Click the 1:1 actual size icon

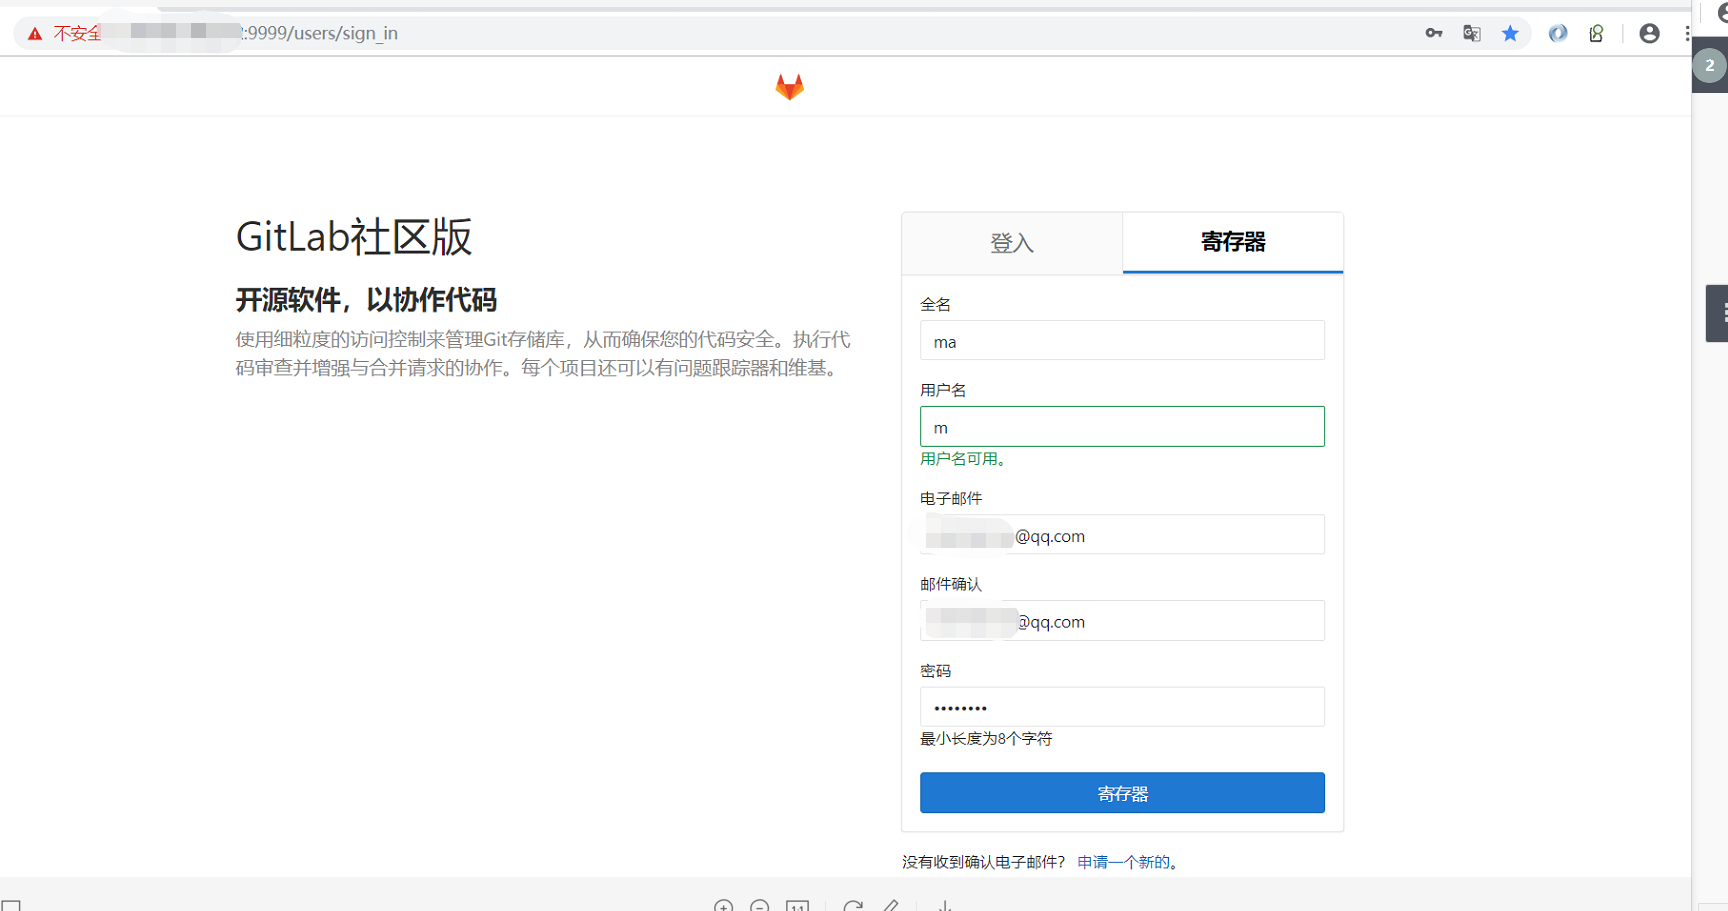coord(798,906)
